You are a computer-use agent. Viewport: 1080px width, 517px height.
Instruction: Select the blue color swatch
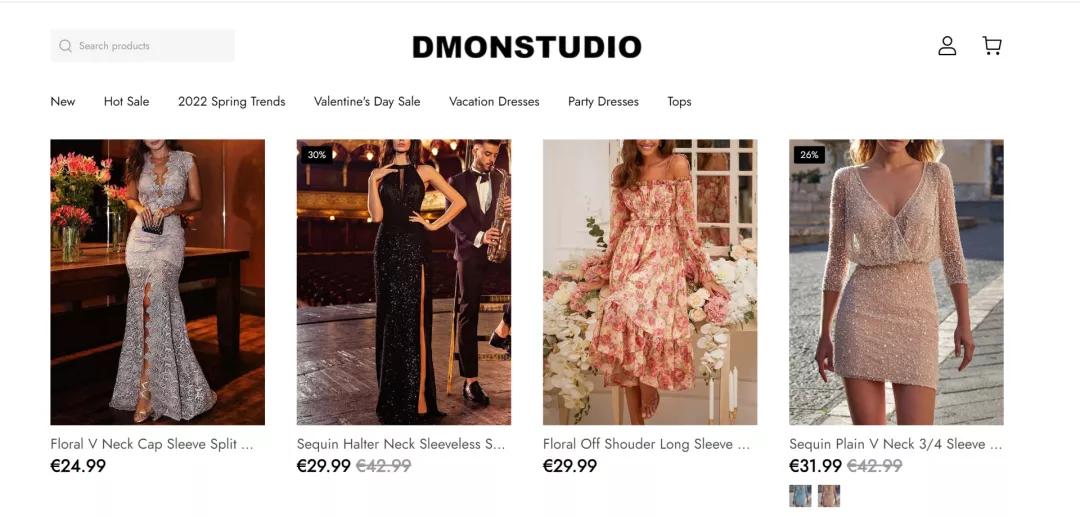pyautogui.click(x=800, y=496)
